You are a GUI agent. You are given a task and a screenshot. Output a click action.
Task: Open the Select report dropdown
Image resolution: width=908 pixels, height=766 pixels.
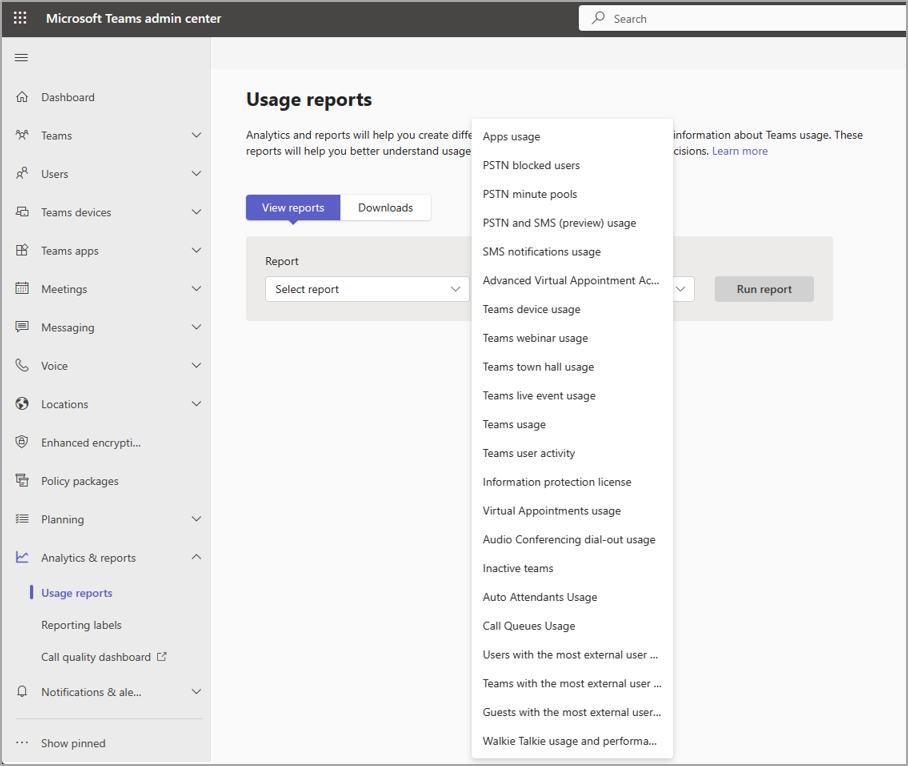pyautogui.click(x=367, y=289)
